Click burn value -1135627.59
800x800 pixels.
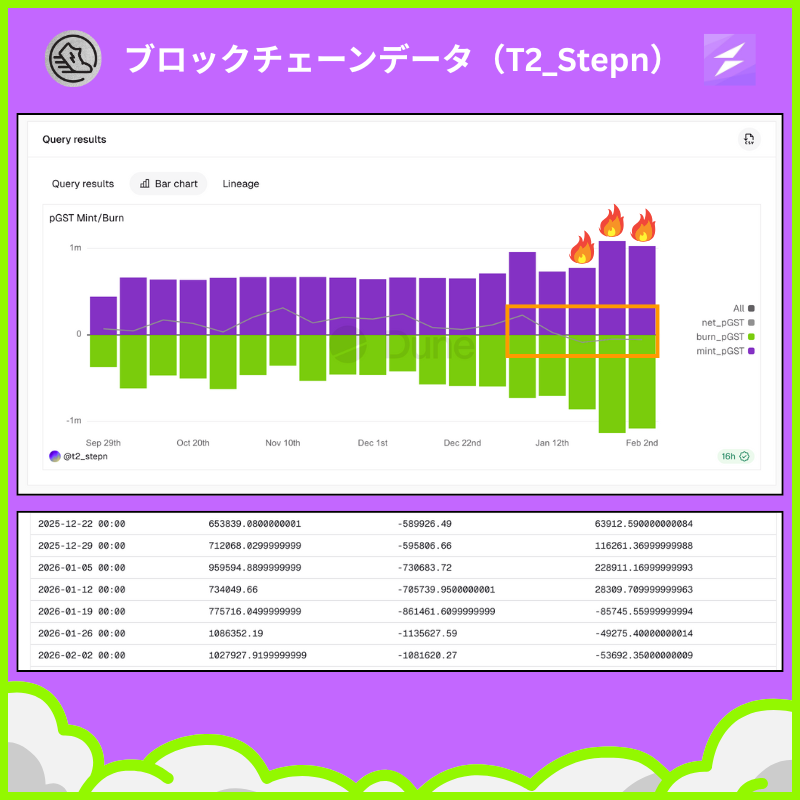(x=427, y=634)
